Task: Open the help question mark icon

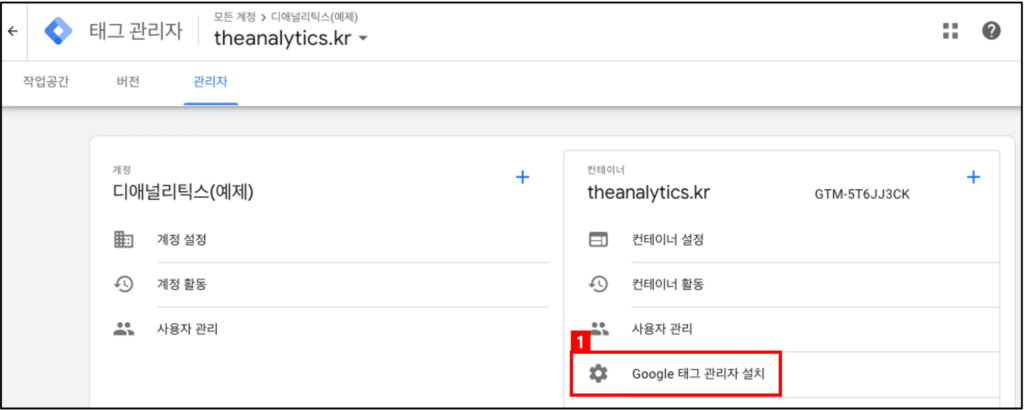Action: pos(991,31)
